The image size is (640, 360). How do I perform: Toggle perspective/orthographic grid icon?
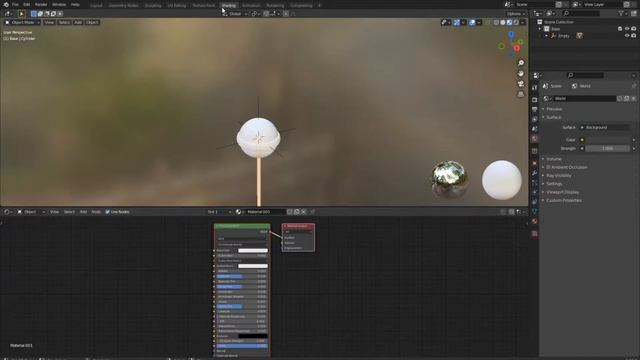521,94
